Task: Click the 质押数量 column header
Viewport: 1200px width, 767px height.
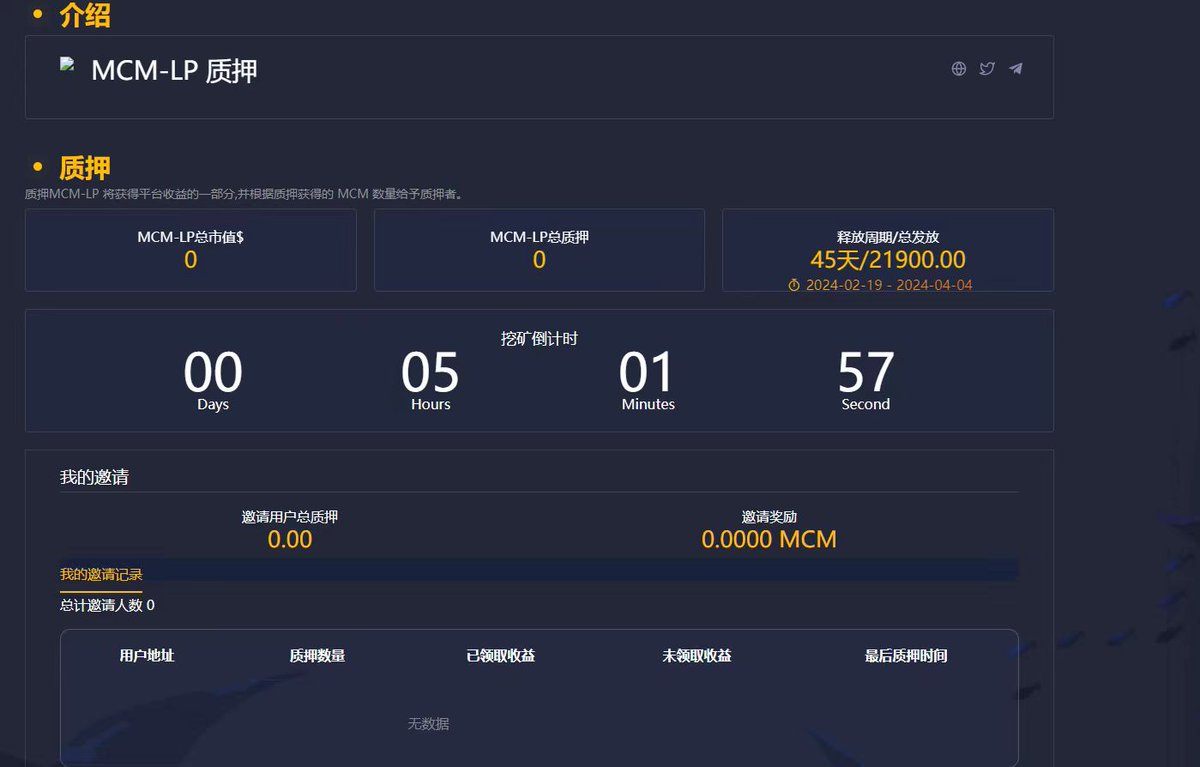Action: tap(318, 656)
